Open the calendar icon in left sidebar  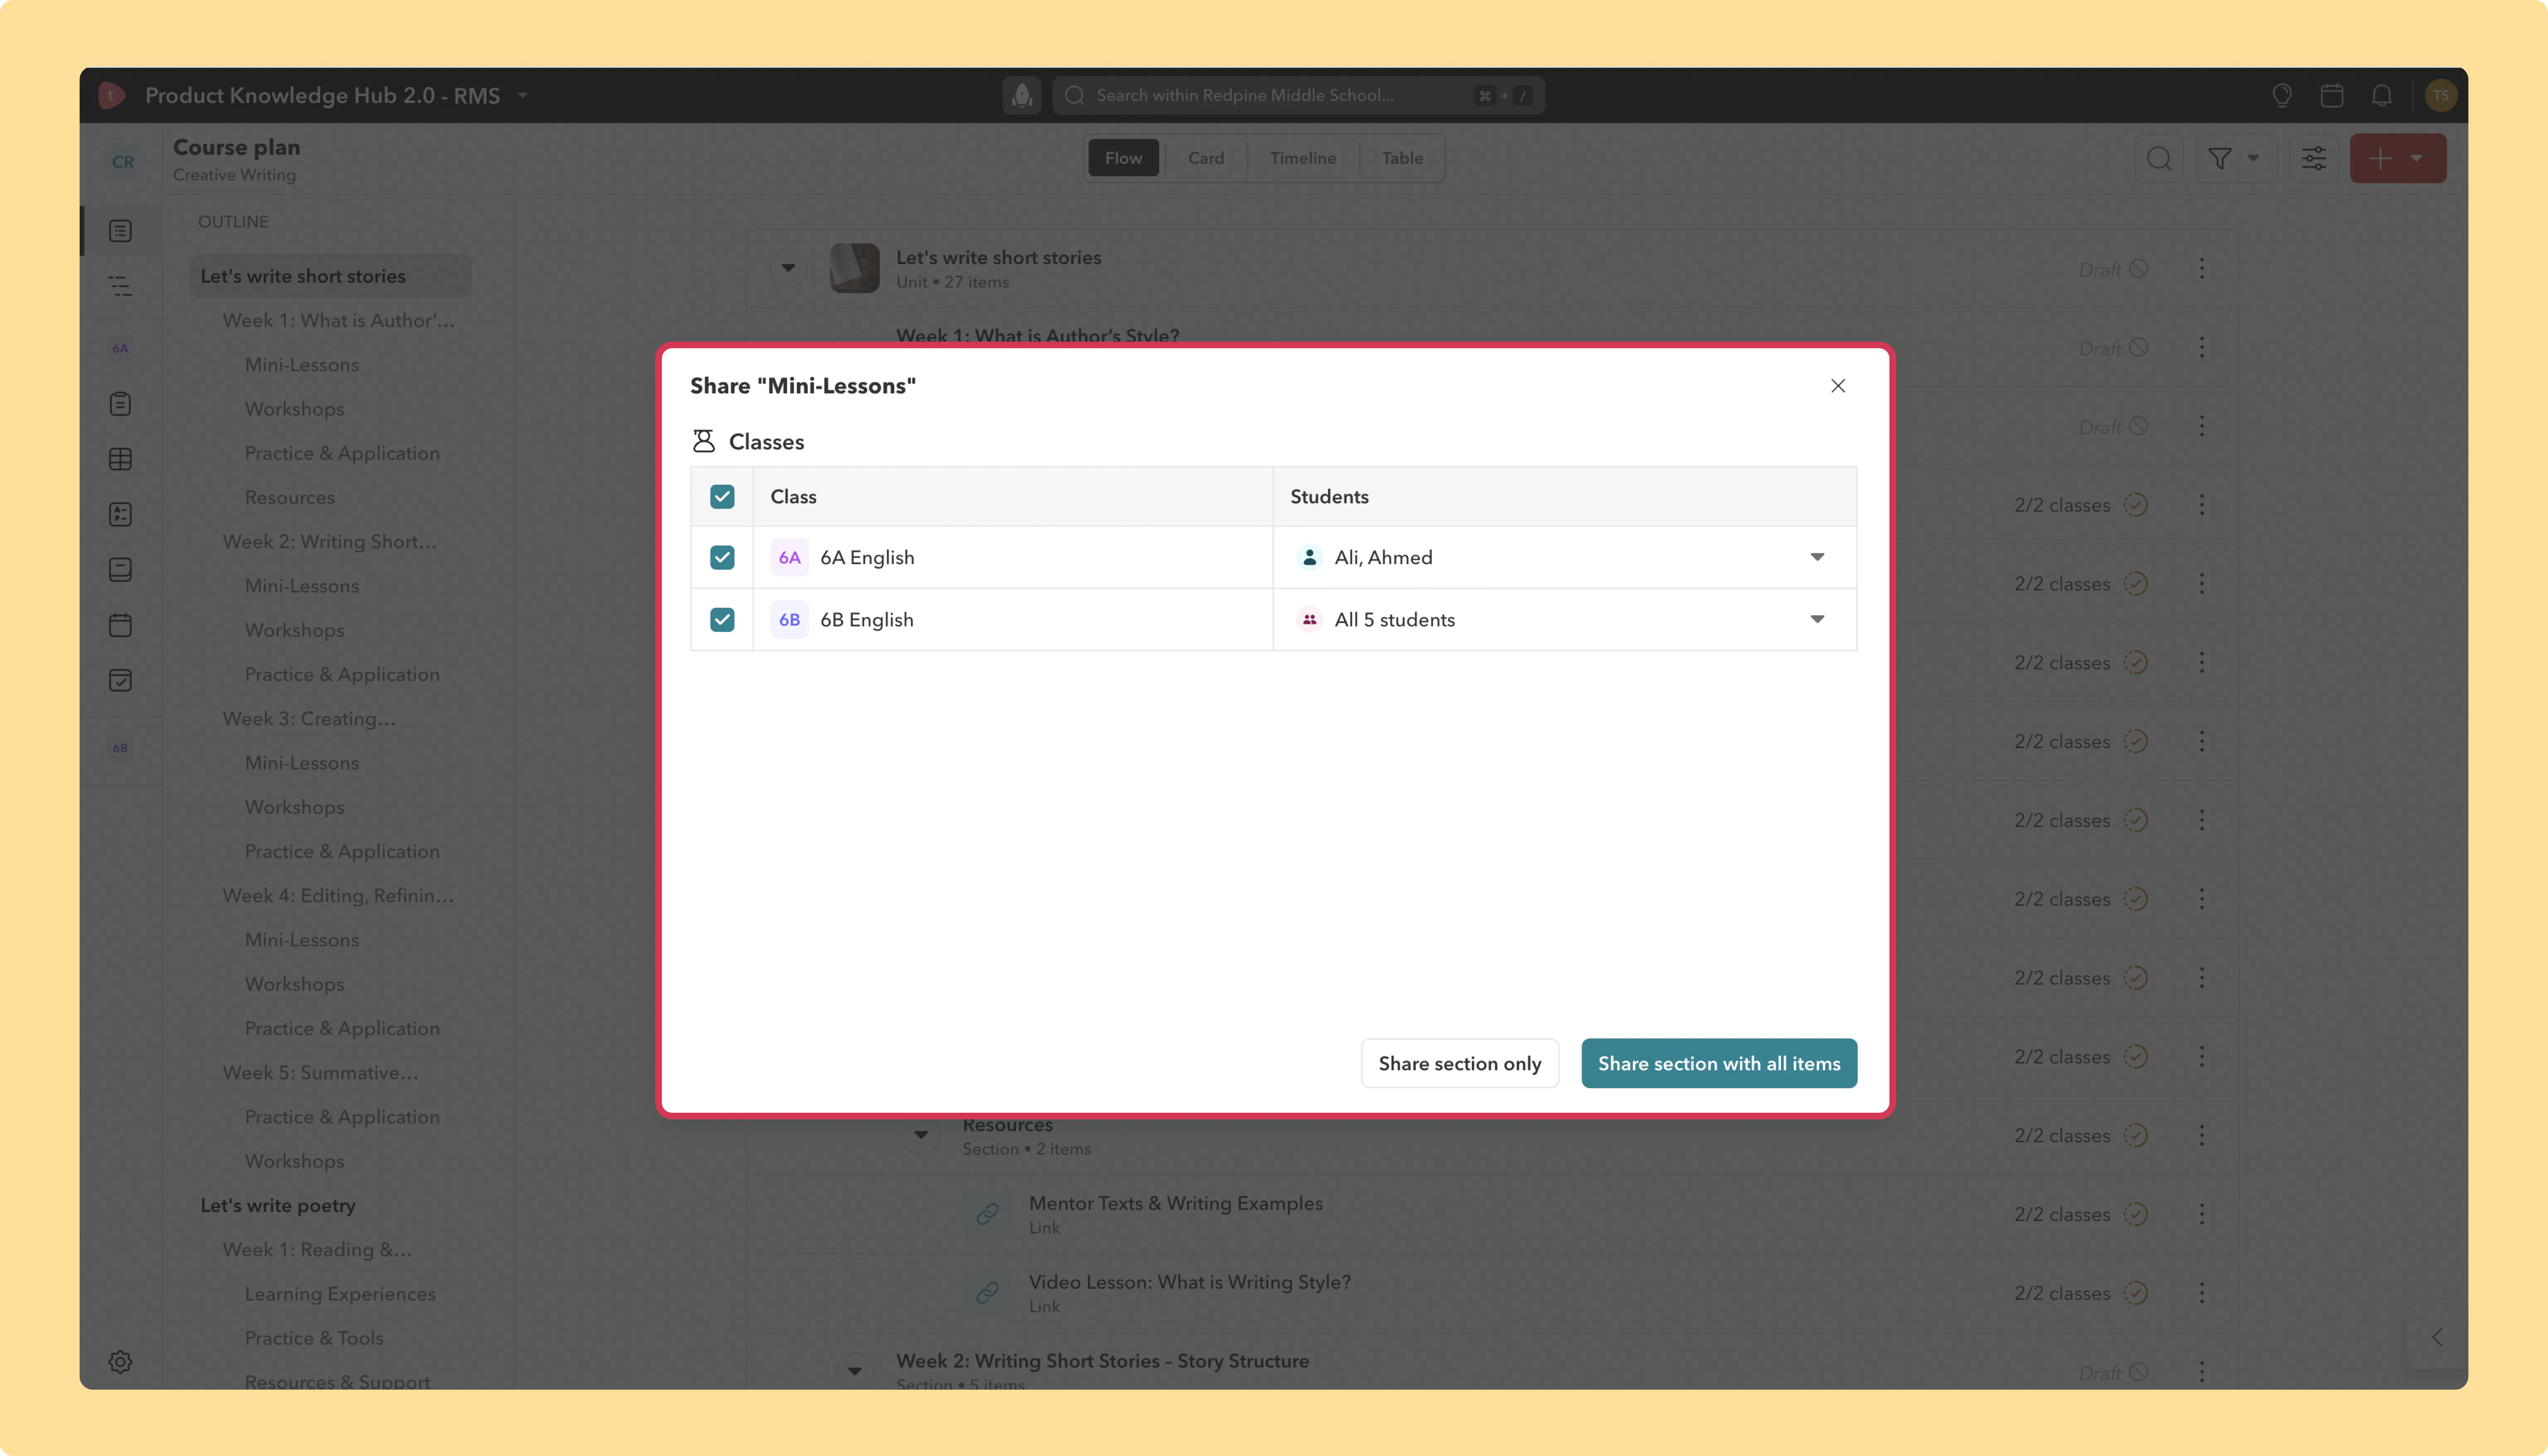coord(120,625)
